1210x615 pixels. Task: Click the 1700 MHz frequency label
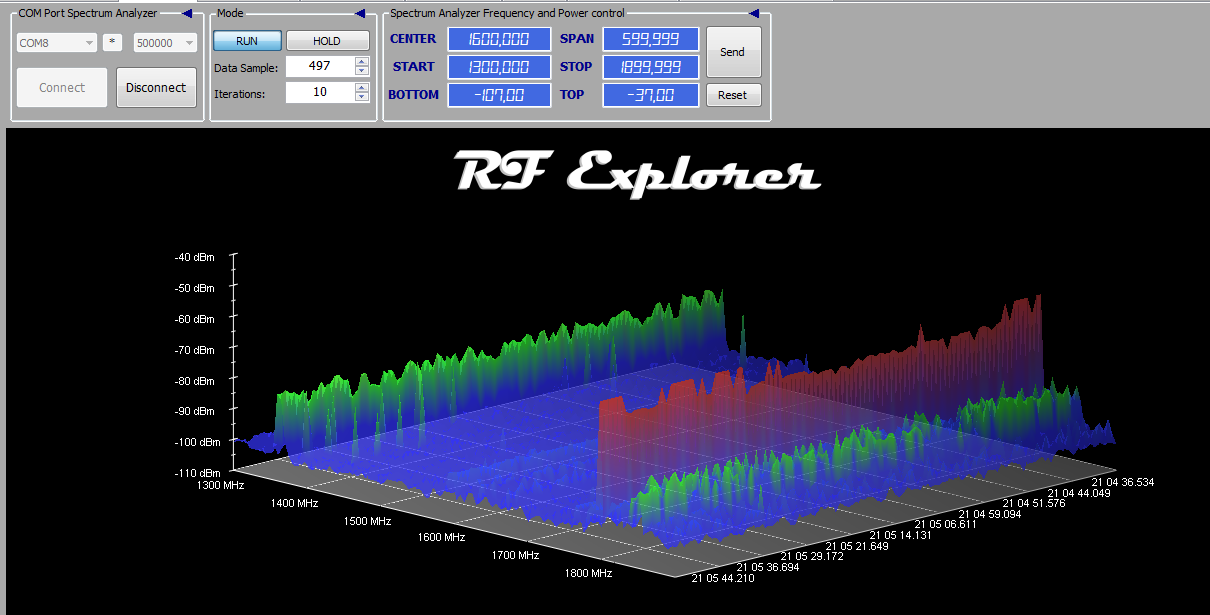pos(515,555)
